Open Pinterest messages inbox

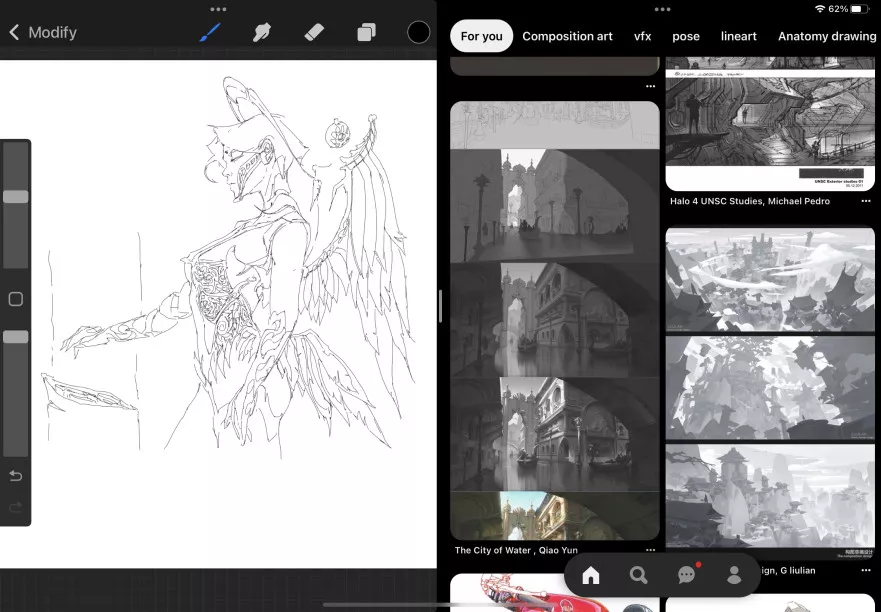pos(686,575)
